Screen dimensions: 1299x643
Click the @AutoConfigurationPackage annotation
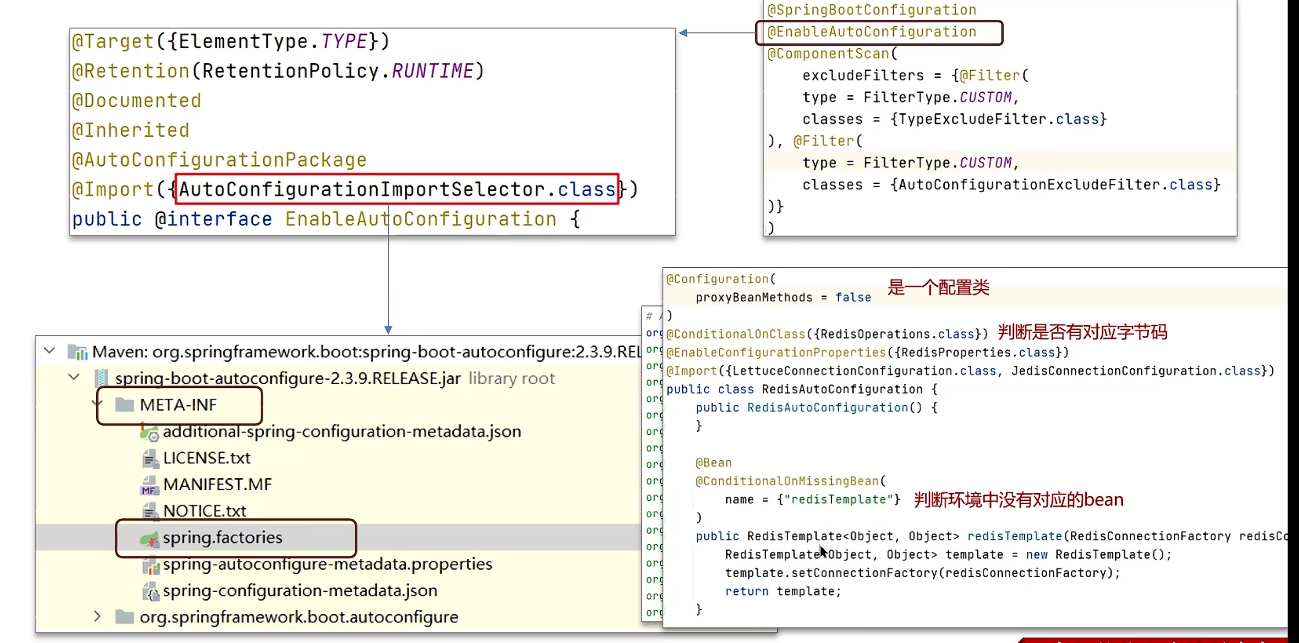click(x=219, y=160)
